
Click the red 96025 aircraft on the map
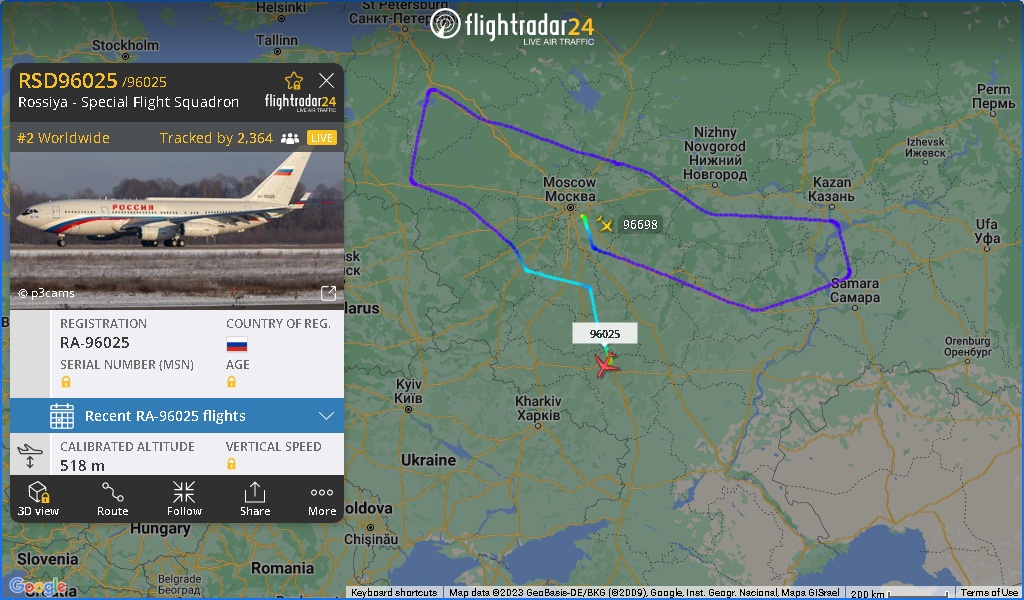(607, 365)
